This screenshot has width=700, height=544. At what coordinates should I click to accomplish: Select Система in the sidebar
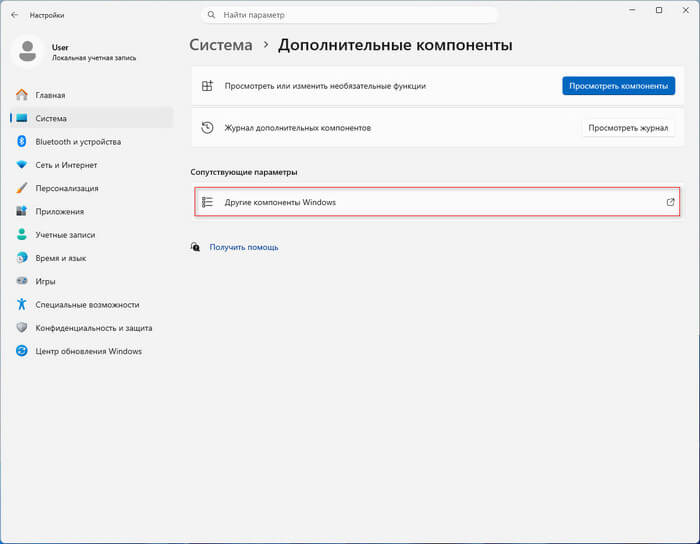[92, 118]
